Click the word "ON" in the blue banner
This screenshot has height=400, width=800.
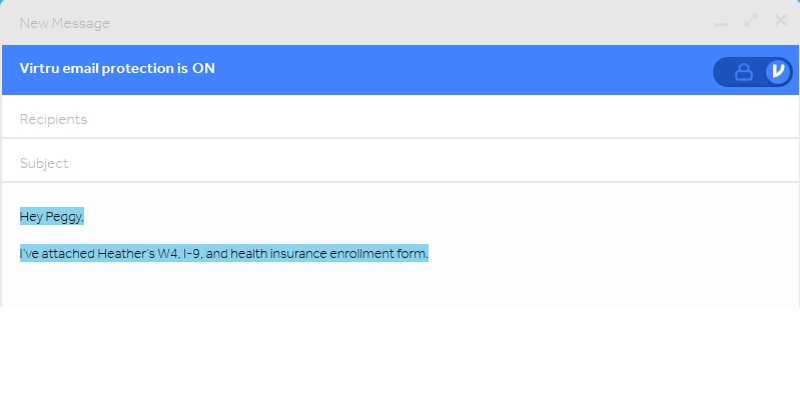pos(204,68)
